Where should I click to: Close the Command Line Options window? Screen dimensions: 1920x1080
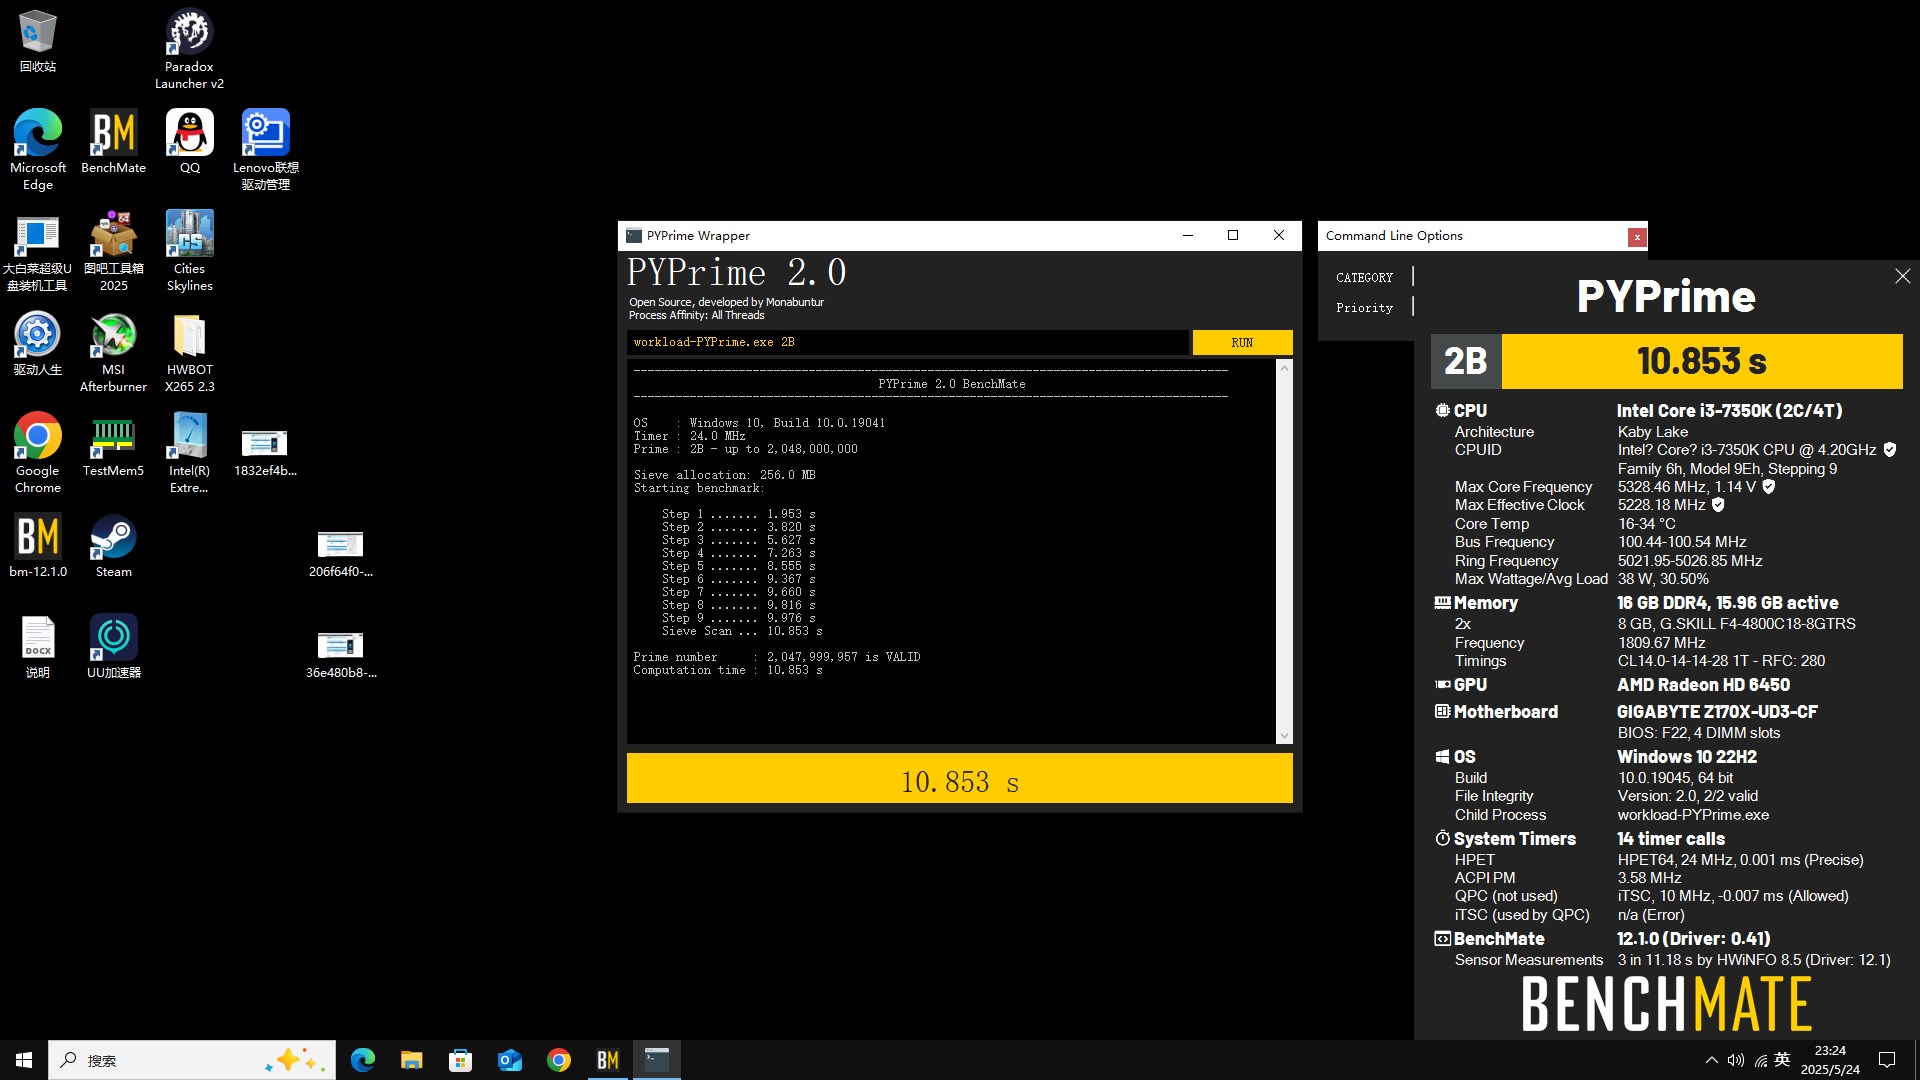(x=1636, y=237)
